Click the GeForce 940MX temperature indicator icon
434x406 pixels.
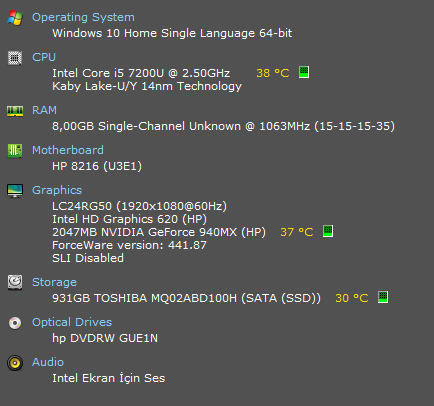(328, 231)
